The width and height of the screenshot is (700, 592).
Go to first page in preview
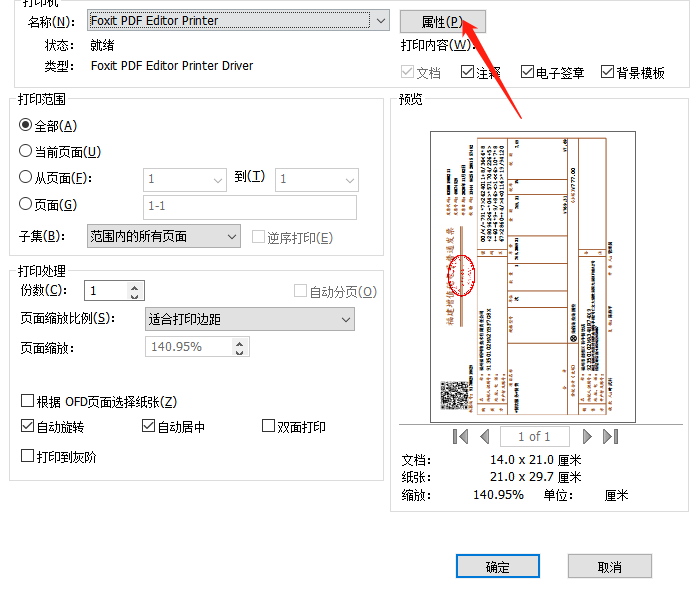460,436
